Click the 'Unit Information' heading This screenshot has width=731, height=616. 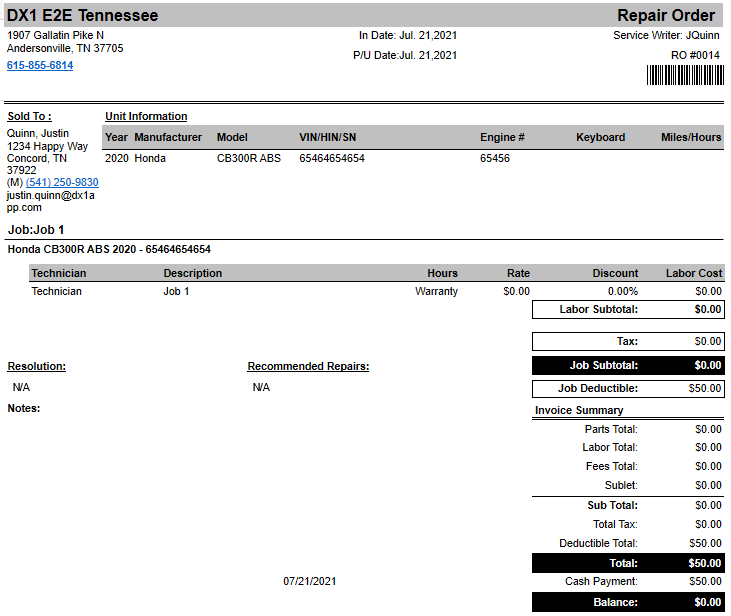[146, 117]
